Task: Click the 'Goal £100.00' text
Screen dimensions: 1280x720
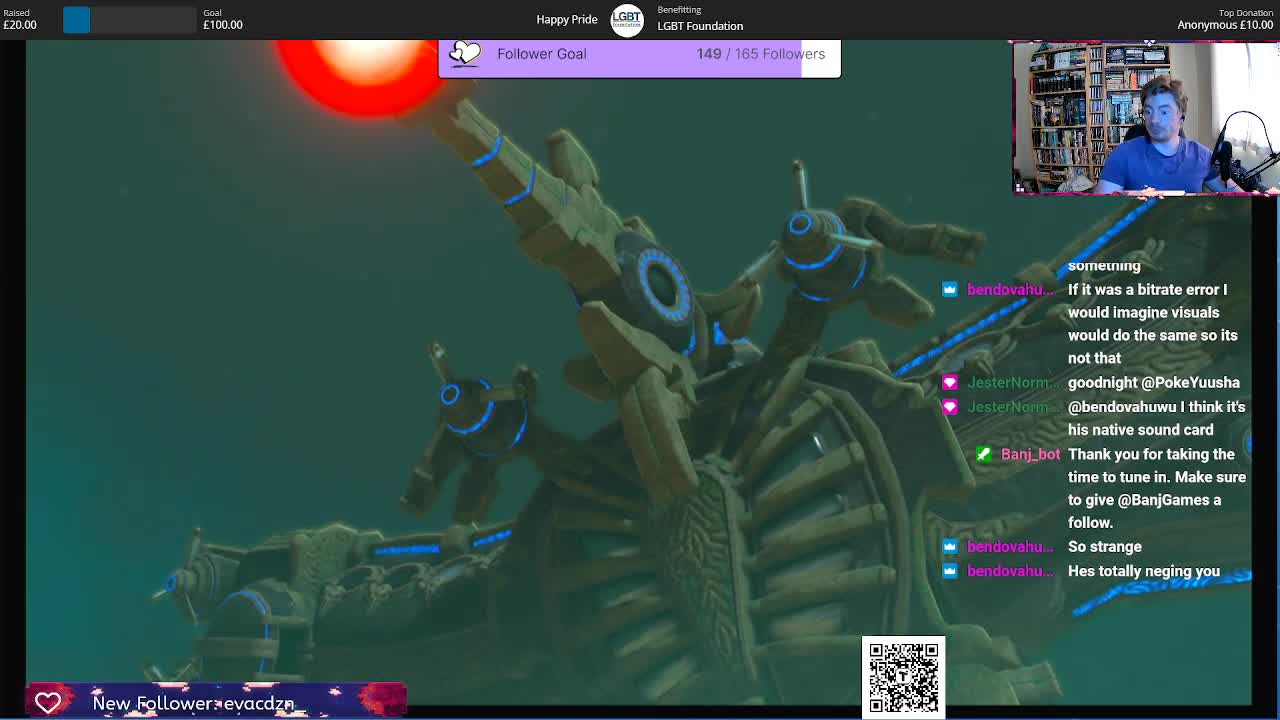Action: [222, 19]
